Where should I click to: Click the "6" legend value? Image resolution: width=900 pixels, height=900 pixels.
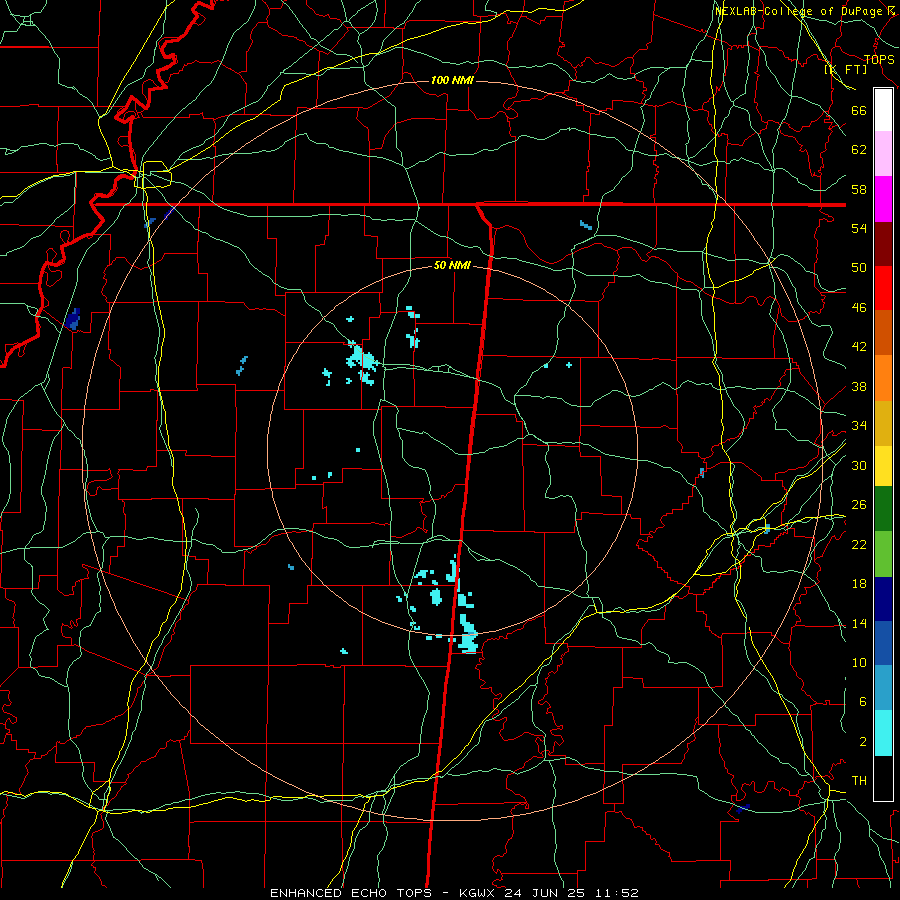click(x=863, y=702)
